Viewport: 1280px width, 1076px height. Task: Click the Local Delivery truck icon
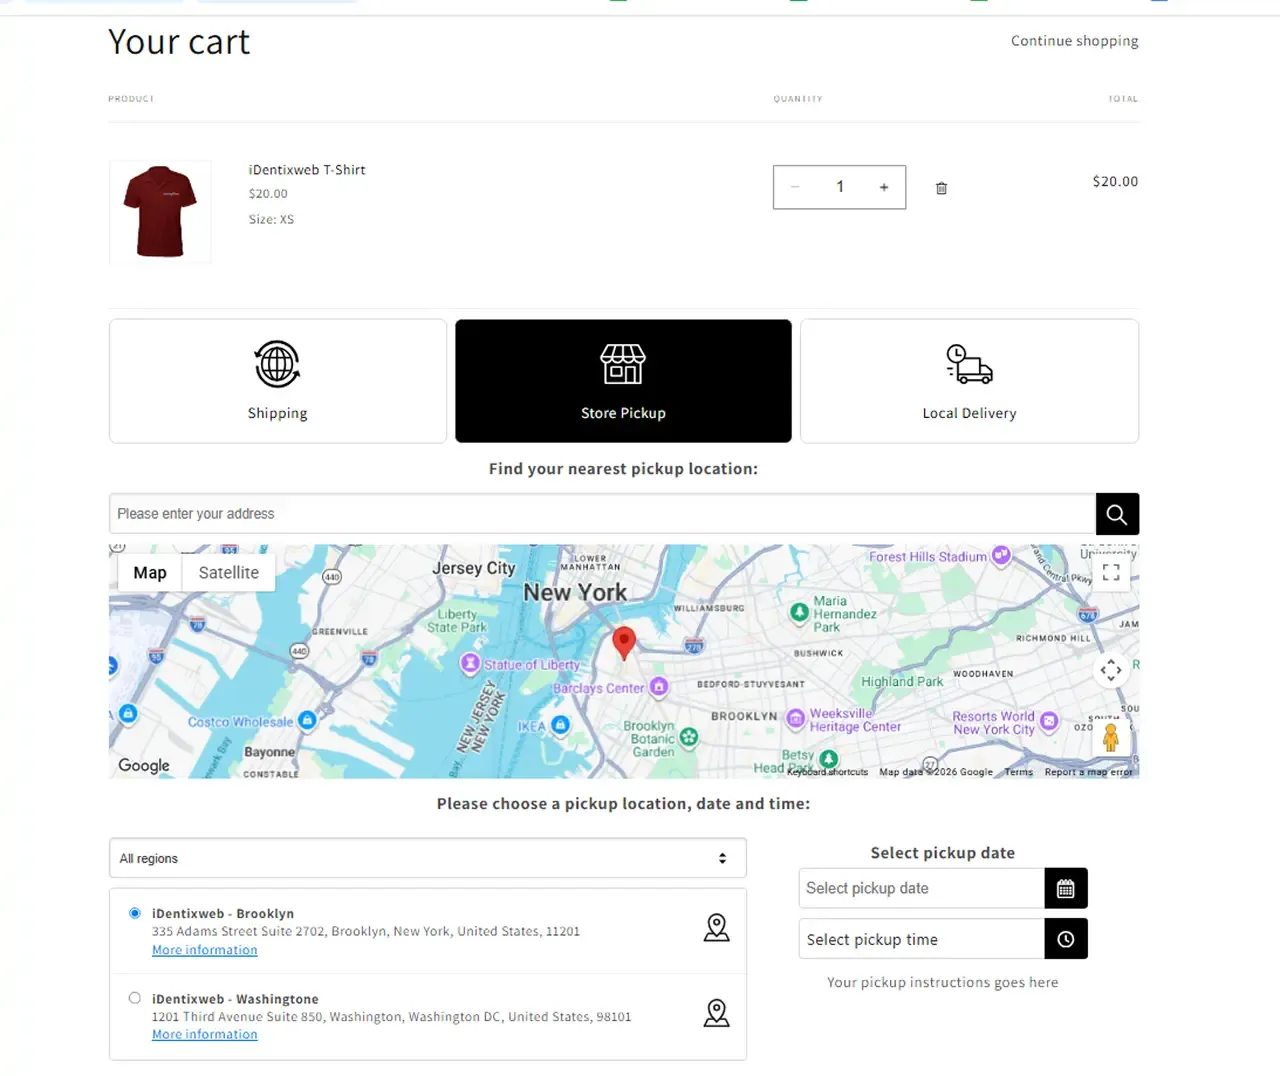coord(969,364)
